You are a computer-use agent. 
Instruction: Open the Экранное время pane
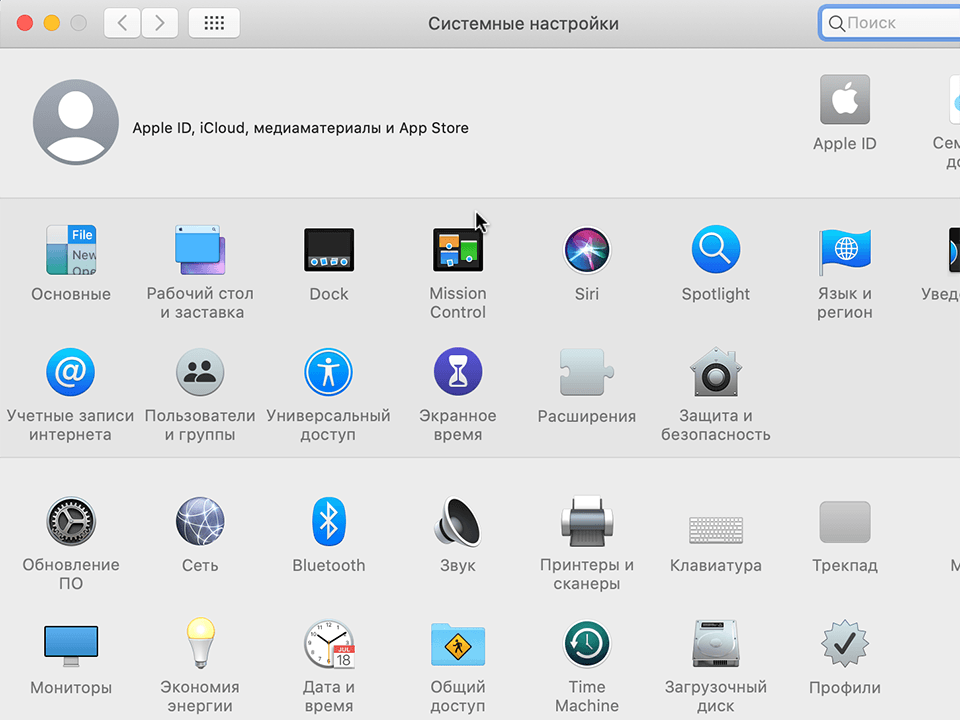coord(457,372)
